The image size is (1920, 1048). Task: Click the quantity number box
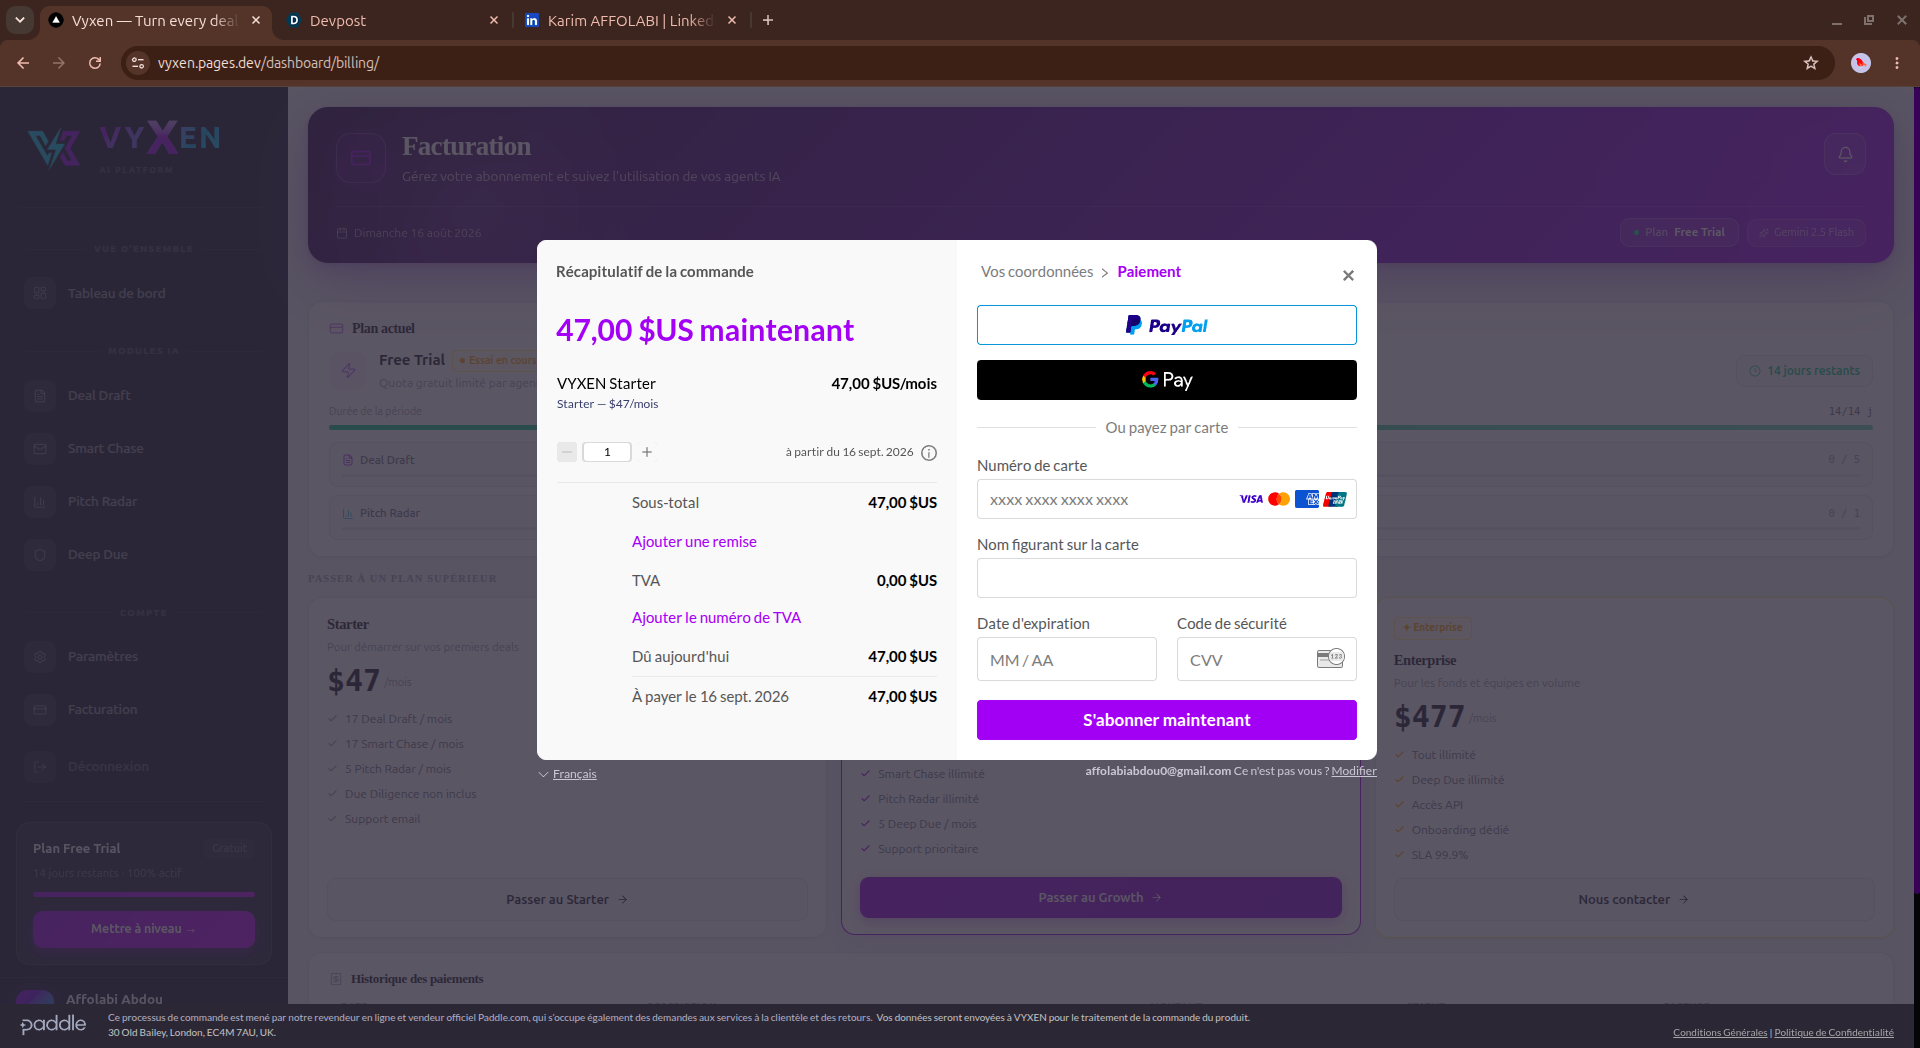(607, 452)
